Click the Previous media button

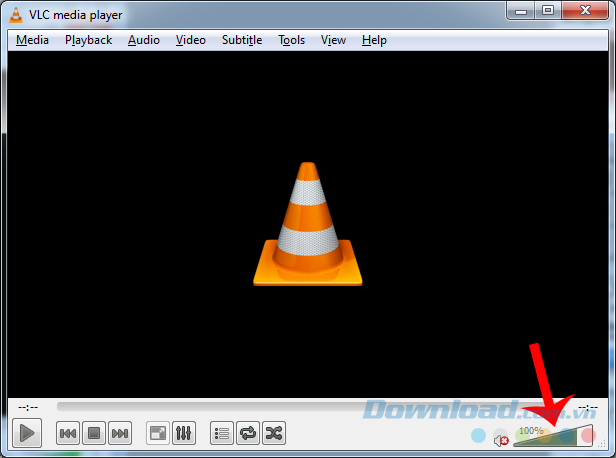(x=68, y=433)
